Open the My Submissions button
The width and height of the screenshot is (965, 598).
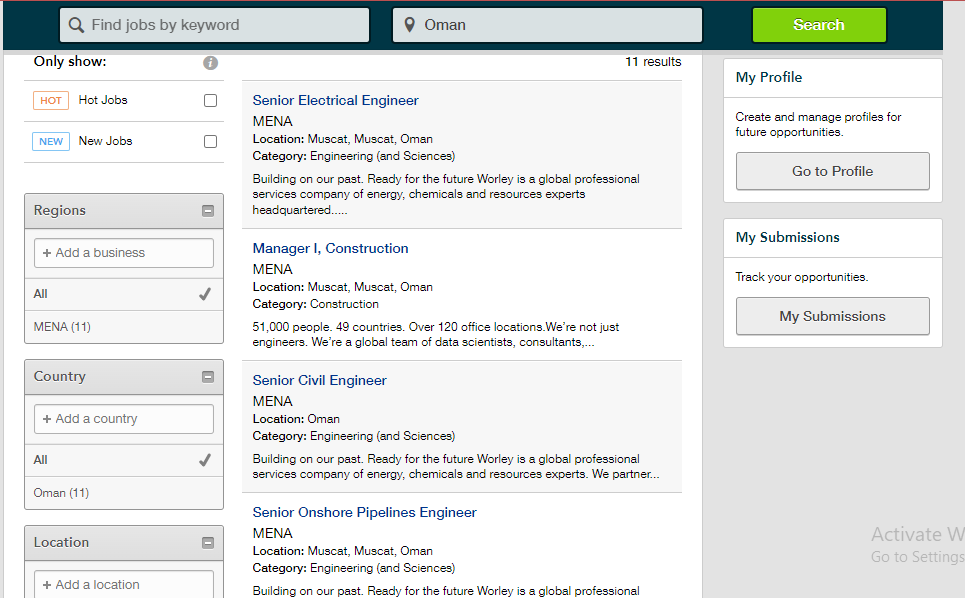point(833,316)
